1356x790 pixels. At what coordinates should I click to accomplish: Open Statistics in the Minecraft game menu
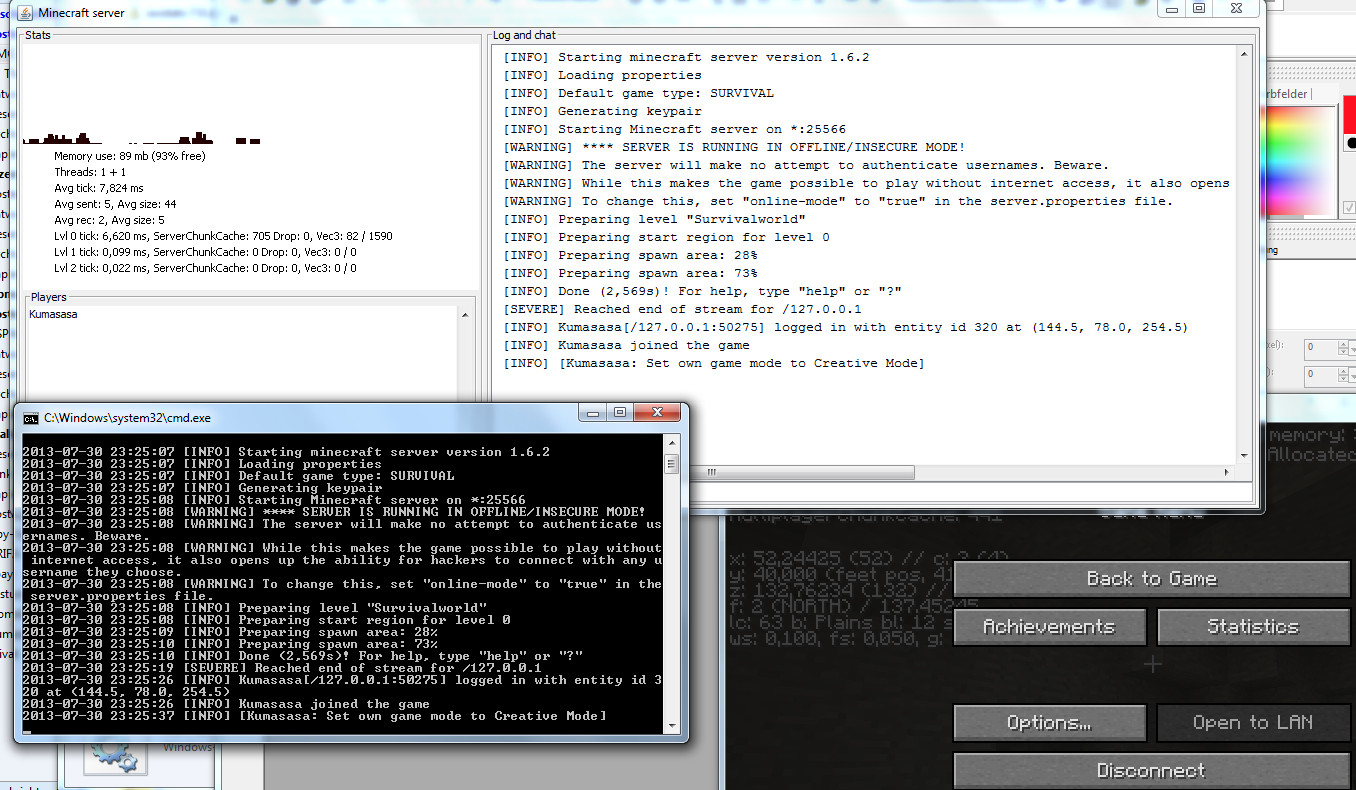[1253, 627]
